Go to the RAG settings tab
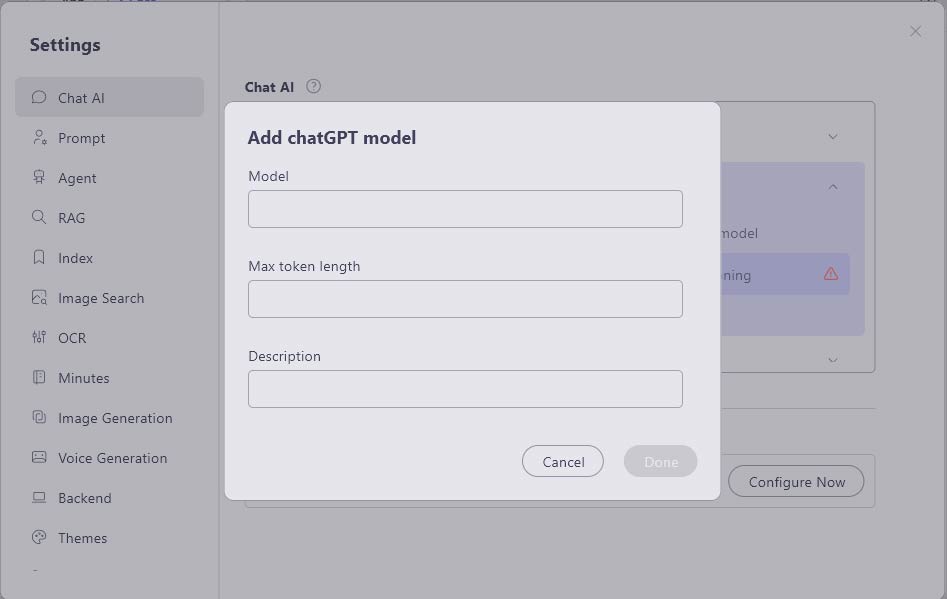 tap(109, 217)
